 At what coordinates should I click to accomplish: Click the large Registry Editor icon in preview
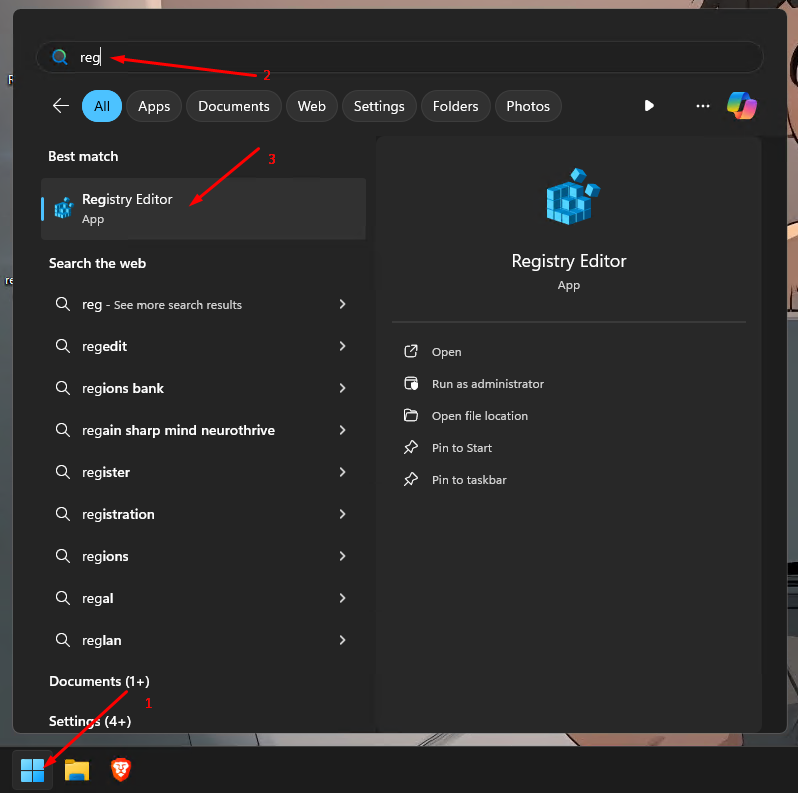click(568, 196)
